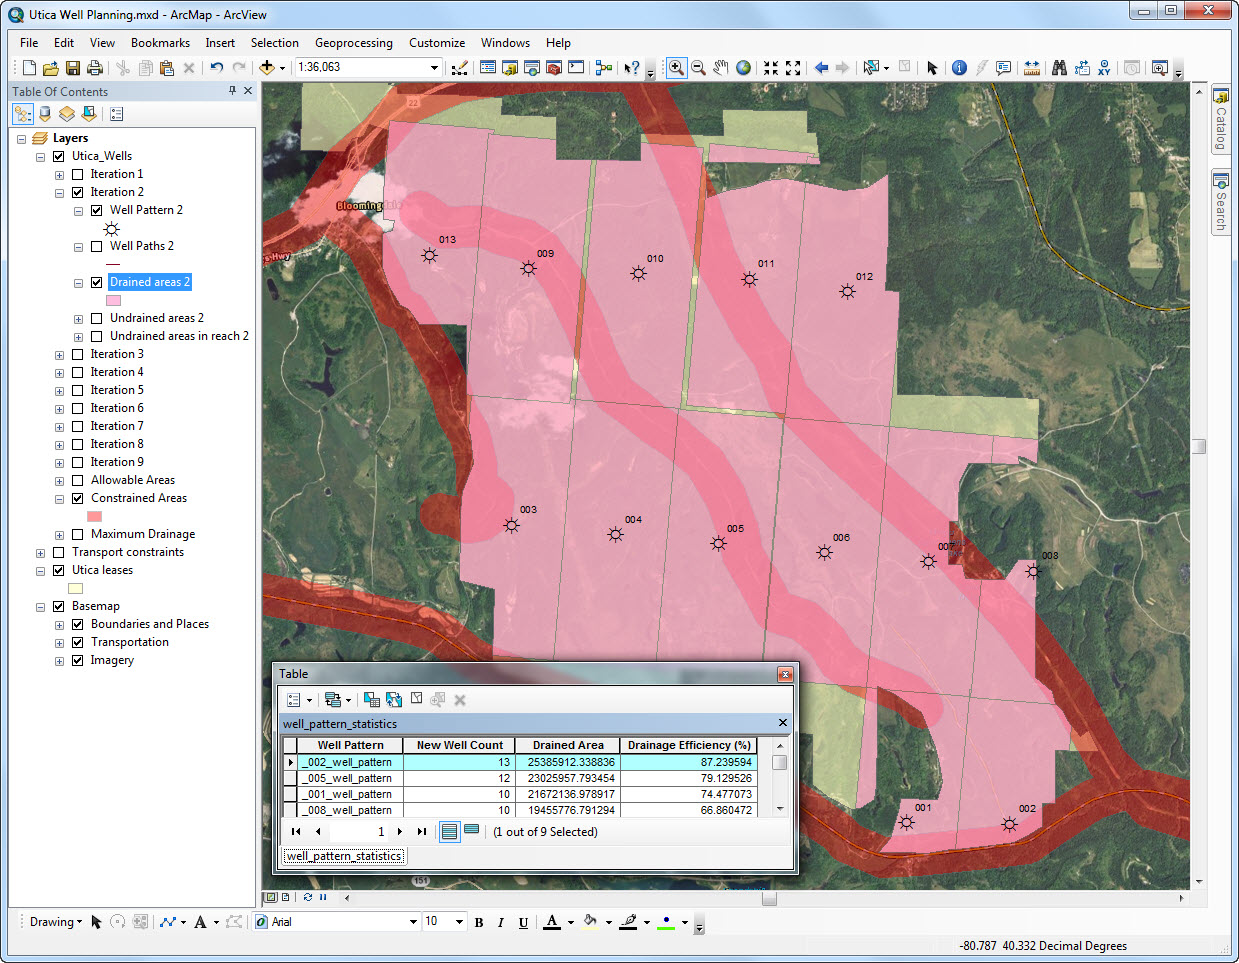Open the Bookmarks menu
Viewport: 1239px width, 963px height.
(x=160, y=43)
